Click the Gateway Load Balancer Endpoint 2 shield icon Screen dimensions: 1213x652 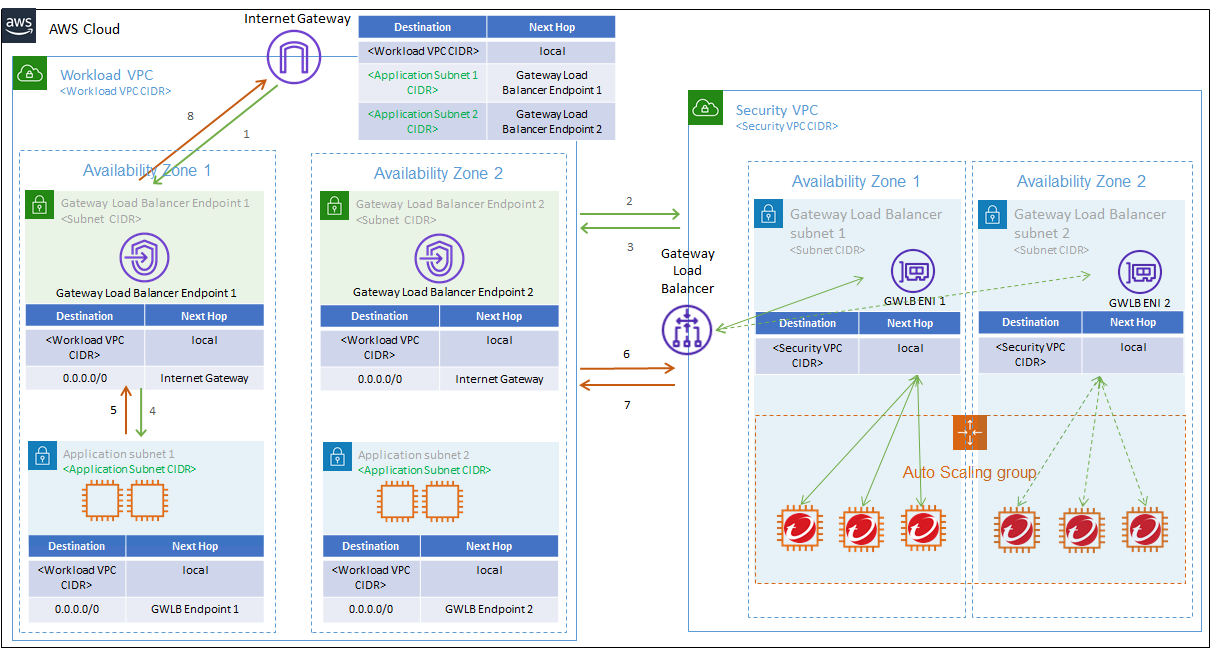tap(440, 259)
